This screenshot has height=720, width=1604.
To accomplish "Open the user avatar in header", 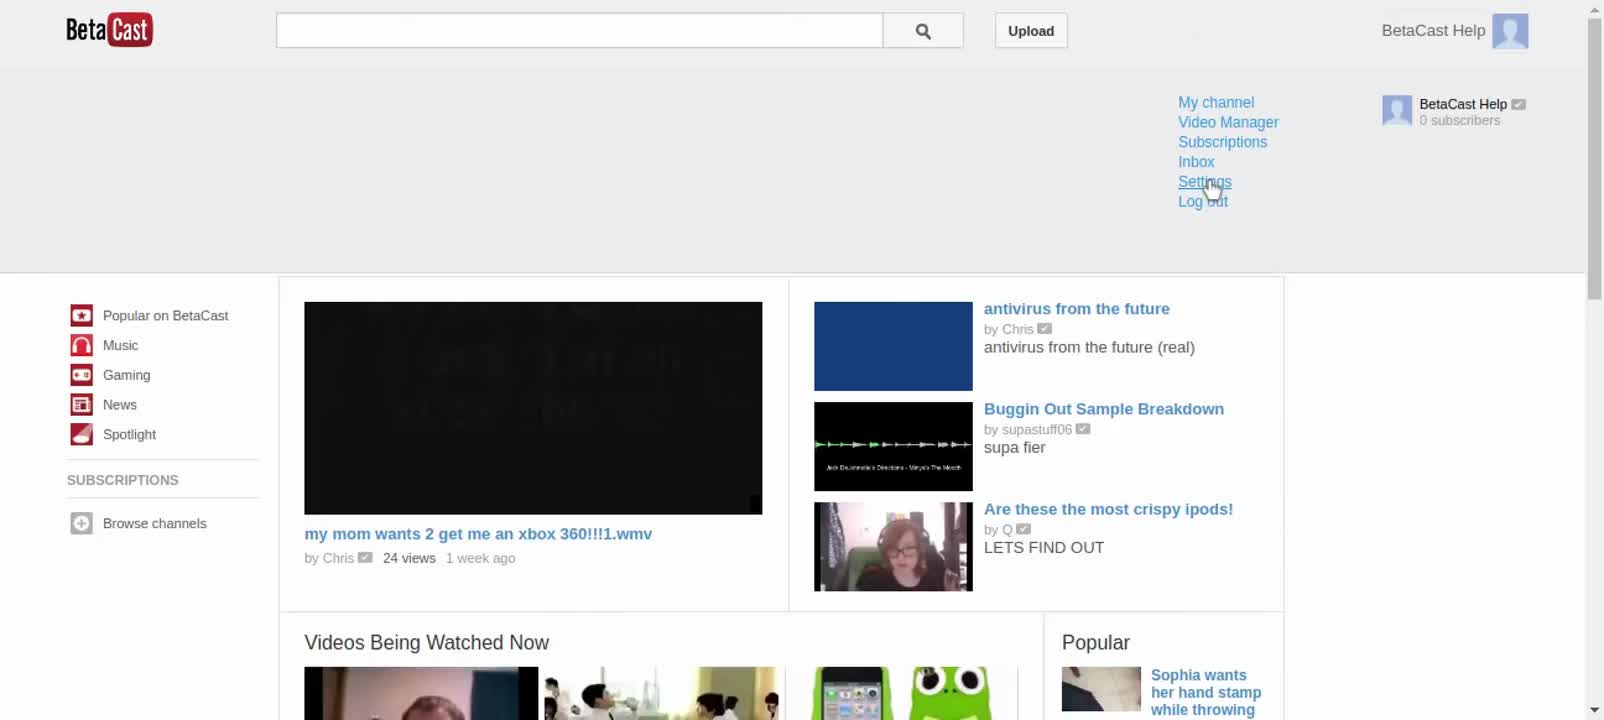I will pos(1510,31).
